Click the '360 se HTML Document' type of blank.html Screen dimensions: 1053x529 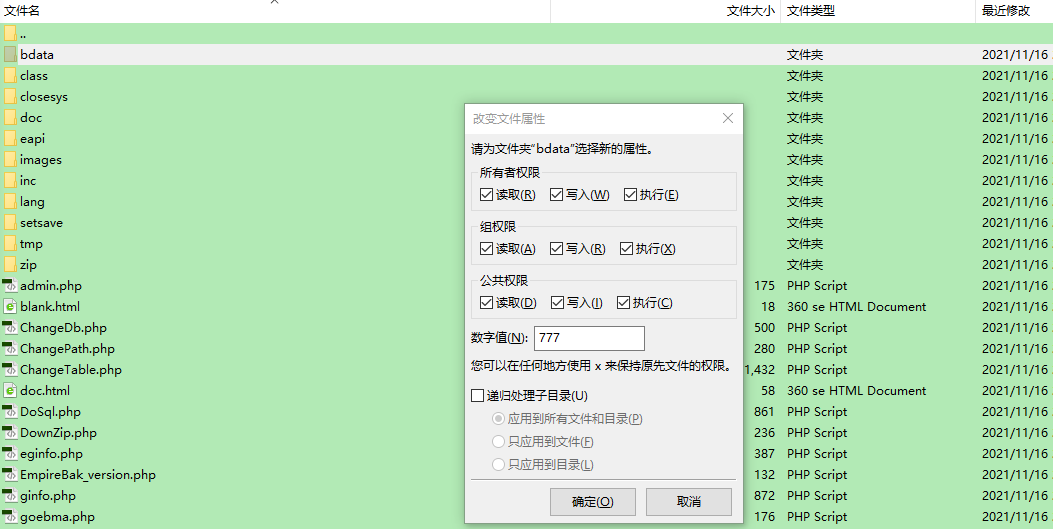(856, 307)
